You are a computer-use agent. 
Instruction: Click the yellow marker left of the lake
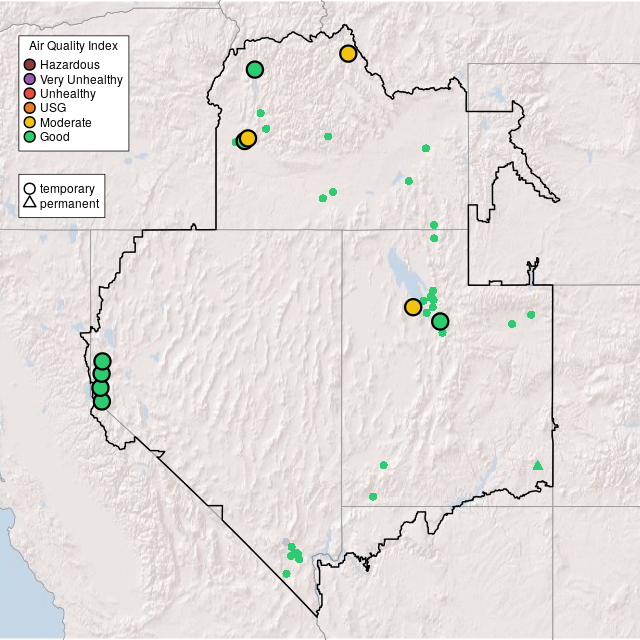tap(413, 306)
